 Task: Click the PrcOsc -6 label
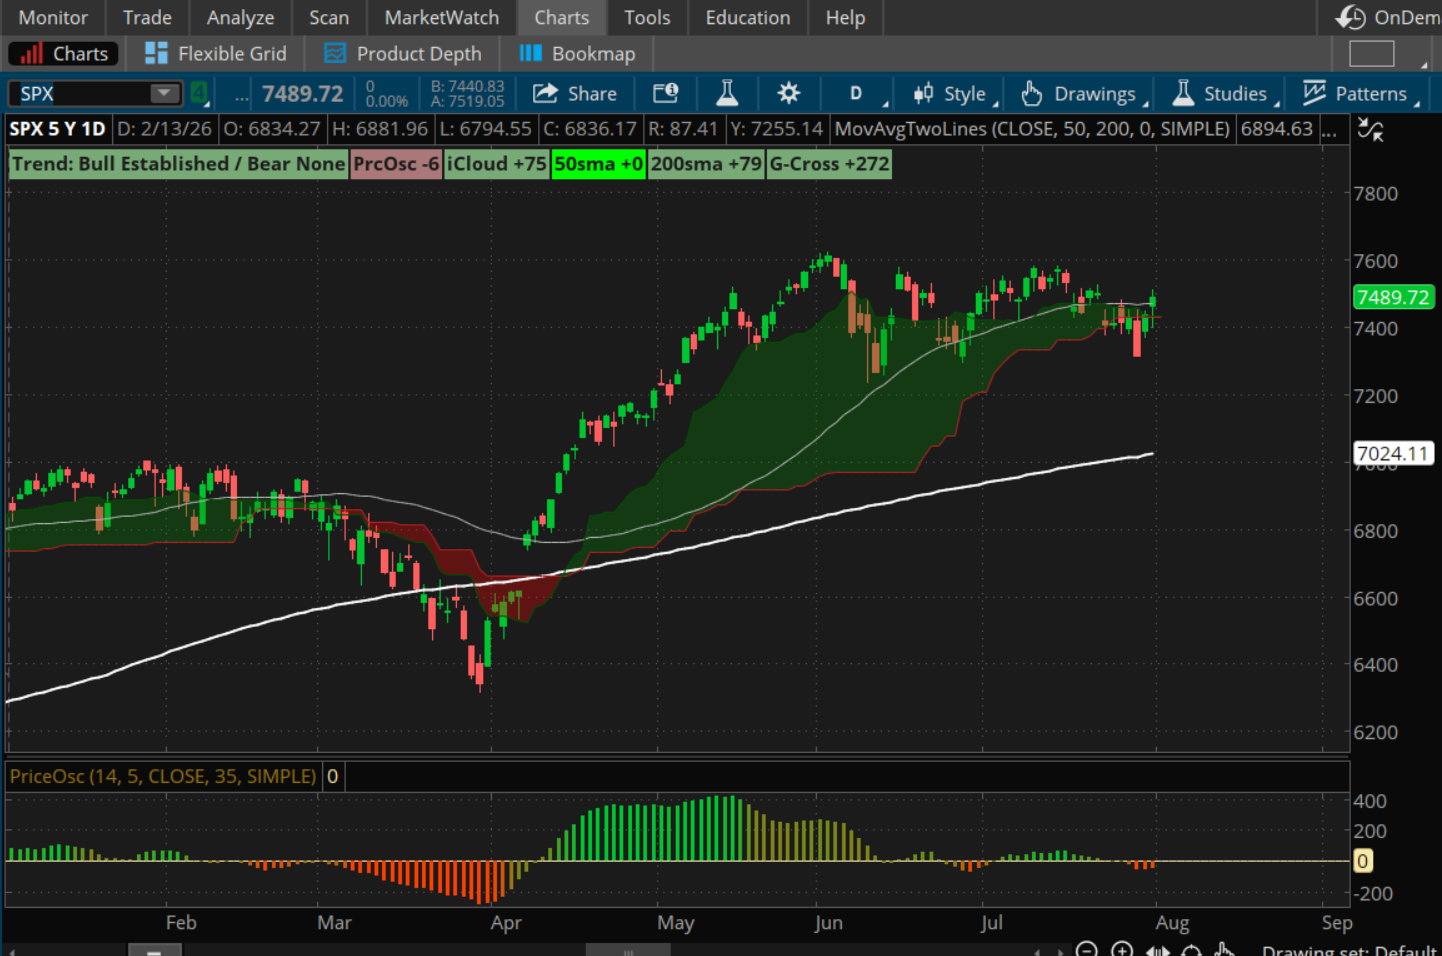[396, 164]
